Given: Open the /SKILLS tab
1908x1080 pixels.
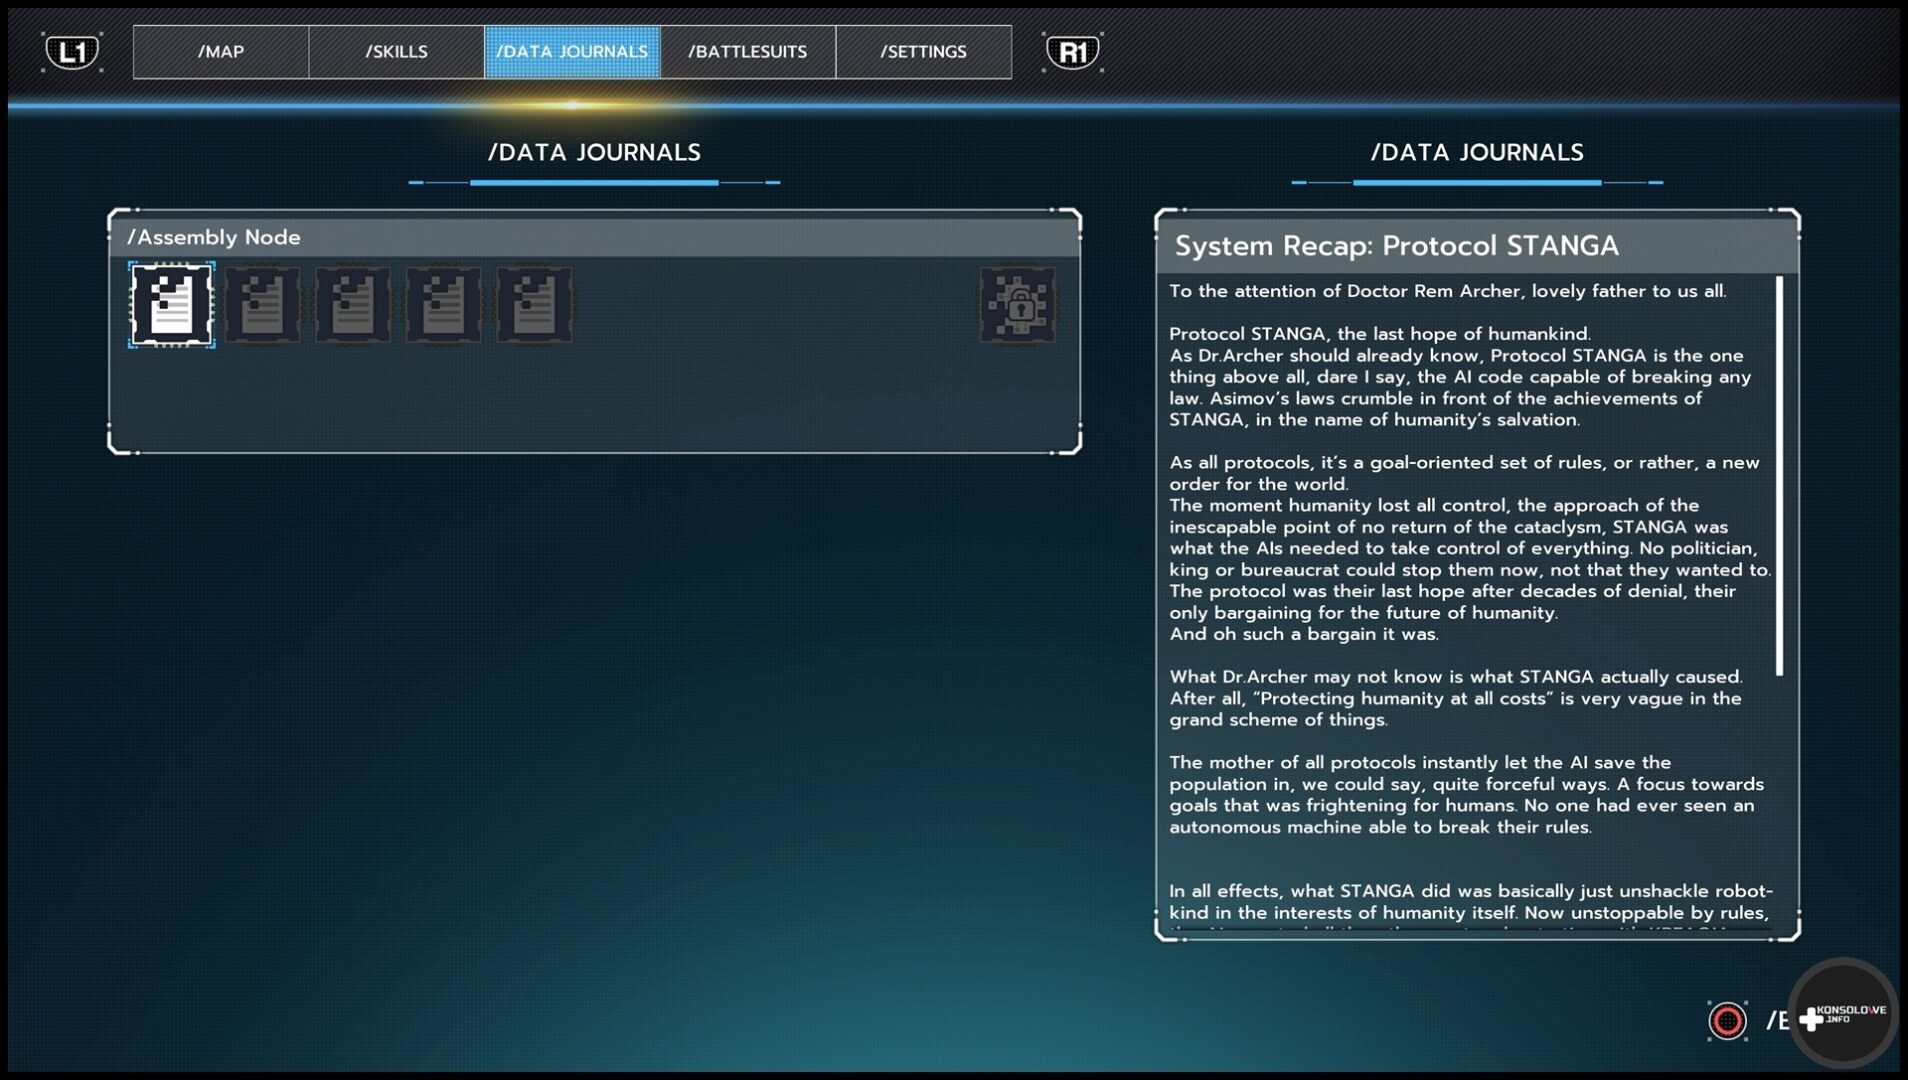Looking at the screenshot, I should click(x=396, y=52).
